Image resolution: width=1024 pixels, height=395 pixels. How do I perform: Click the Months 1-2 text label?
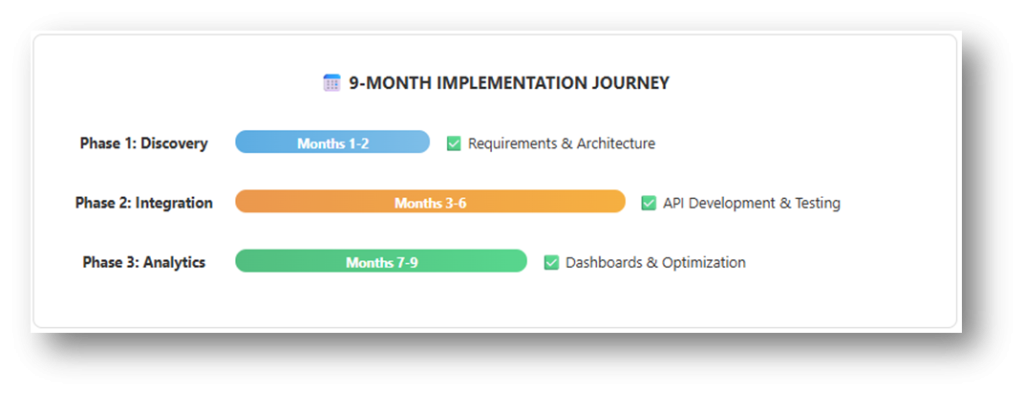[333, 144]
